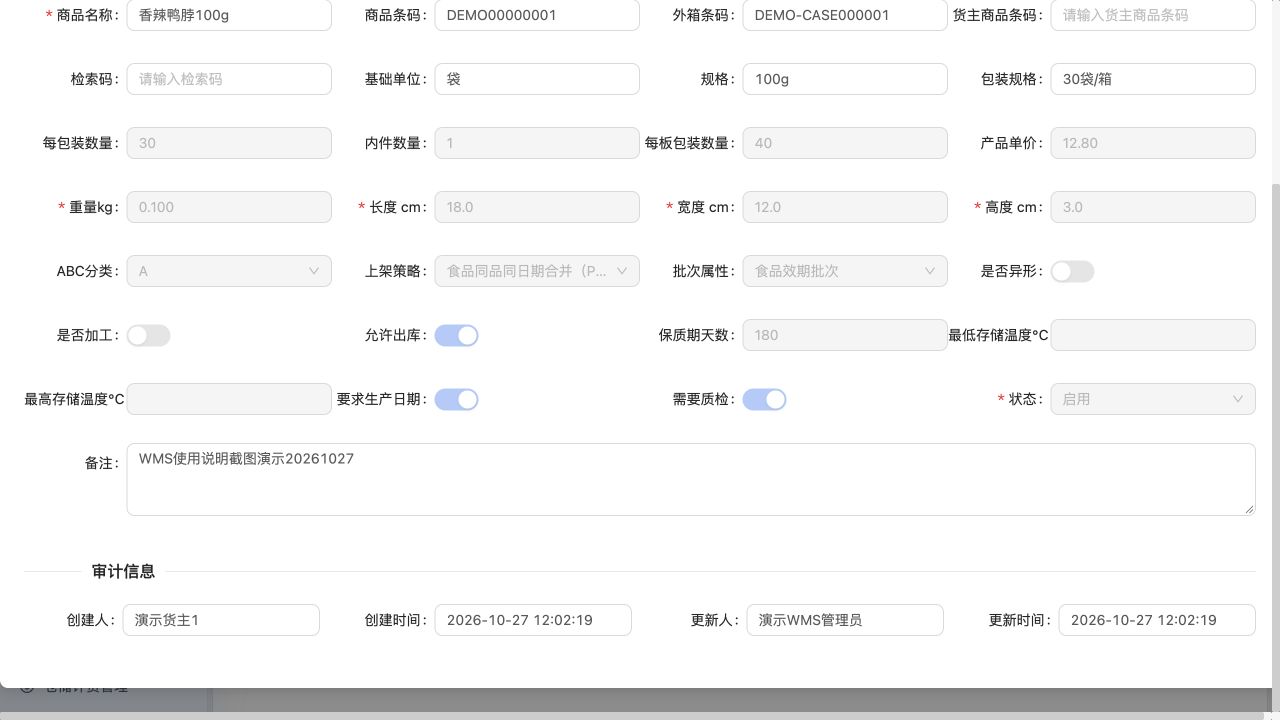Click the 更新人 field 演示WMS管理员

(x=845, y=620)
